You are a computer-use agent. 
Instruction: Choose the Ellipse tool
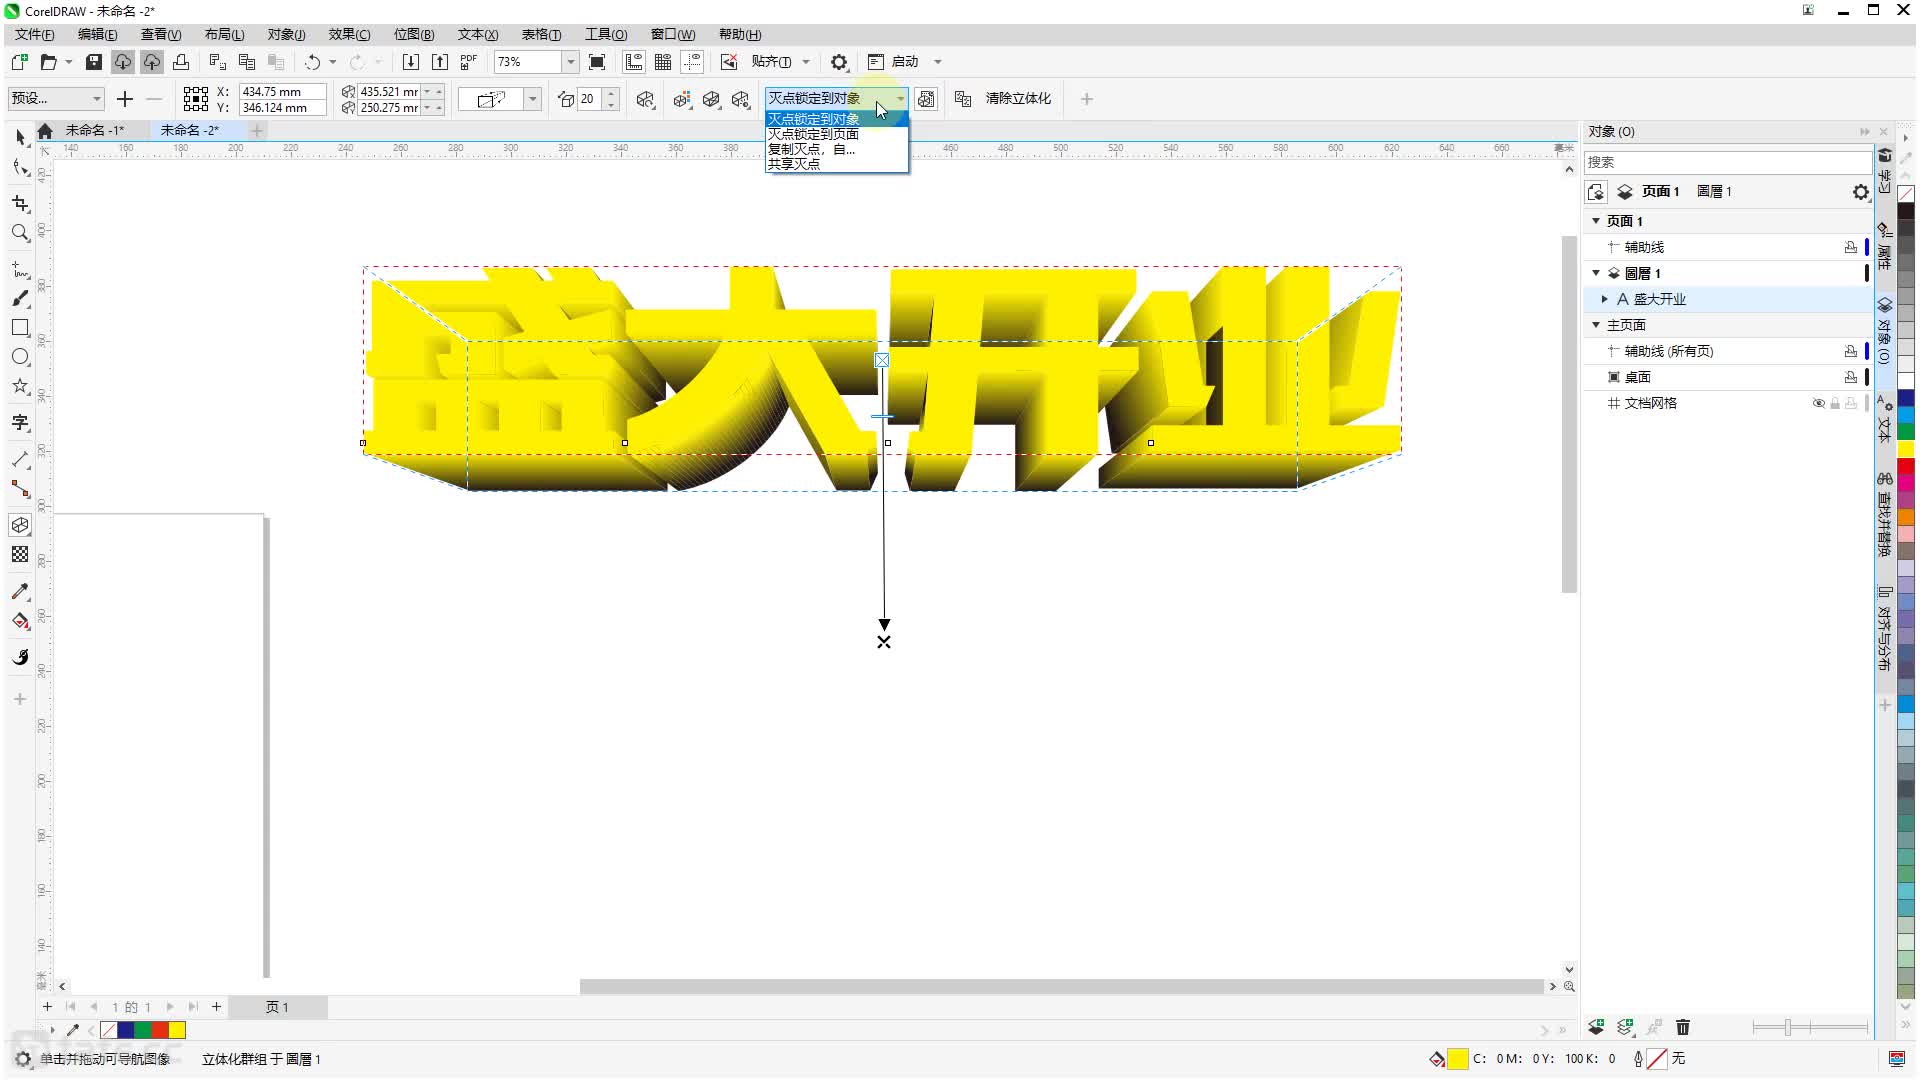(x=20, y=357)
